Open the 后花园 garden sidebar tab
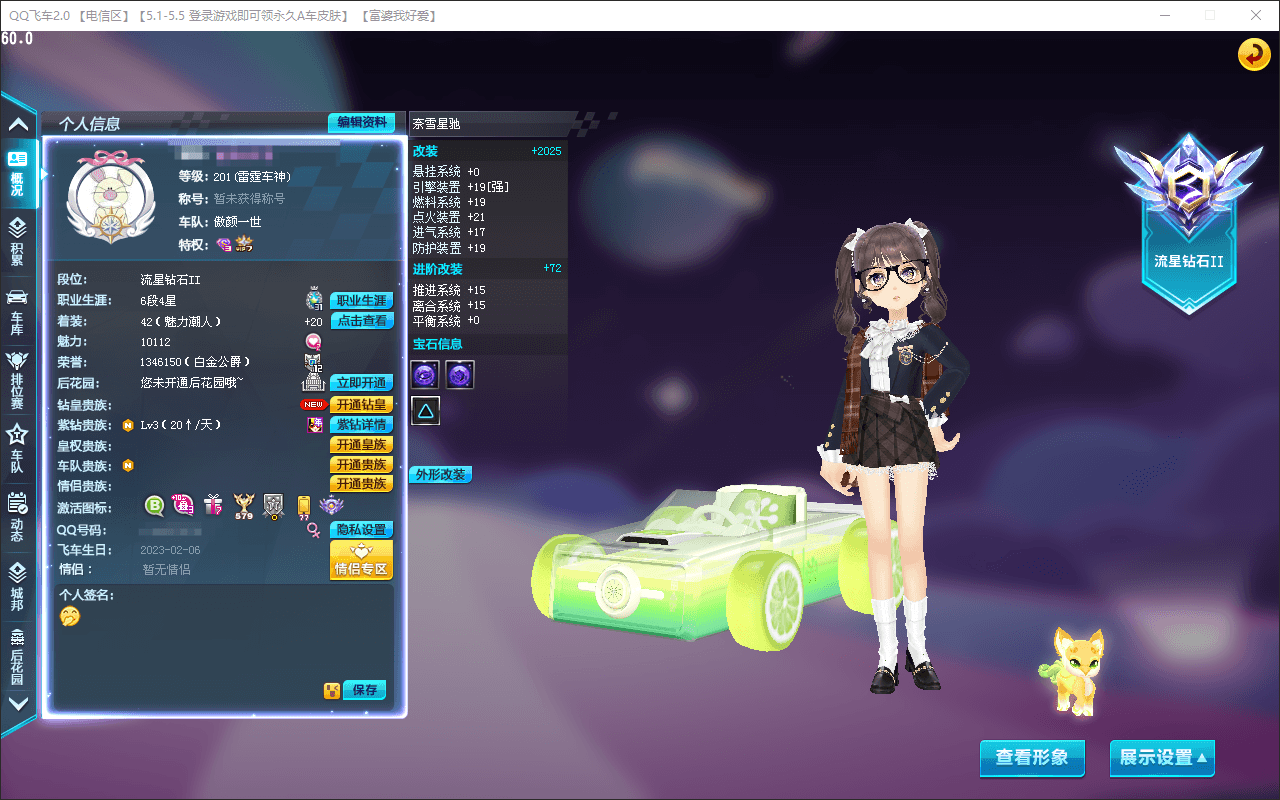1280x800 pixels. [18, 655]
